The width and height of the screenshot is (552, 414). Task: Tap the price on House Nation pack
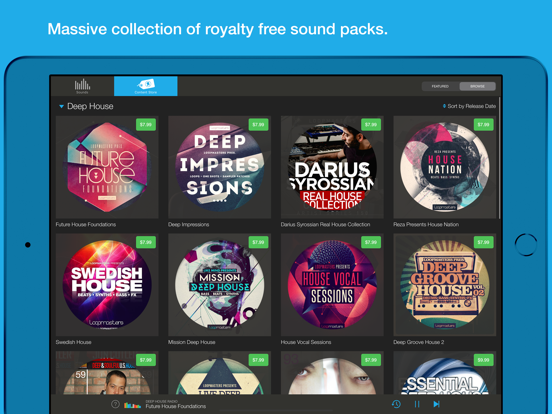pos(484,125)
